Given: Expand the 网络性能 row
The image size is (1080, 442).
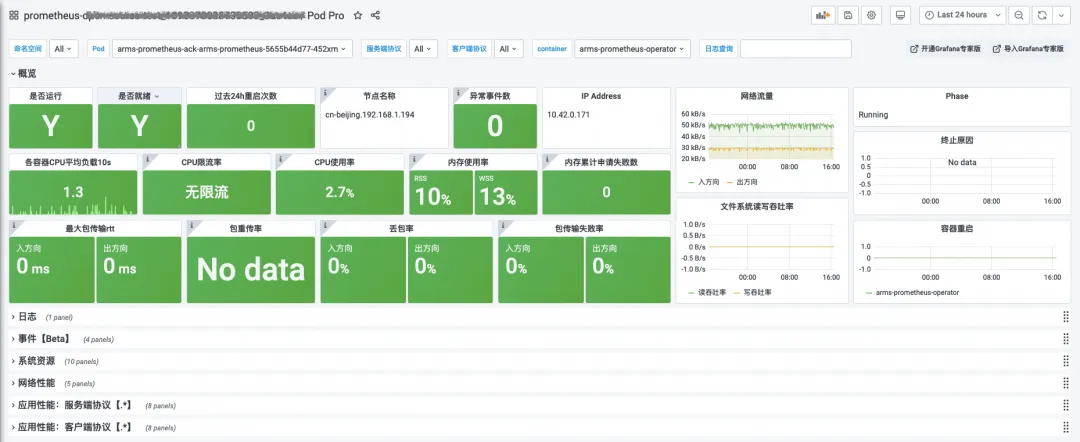Looking at the screenshot, I should coord(33,383).
